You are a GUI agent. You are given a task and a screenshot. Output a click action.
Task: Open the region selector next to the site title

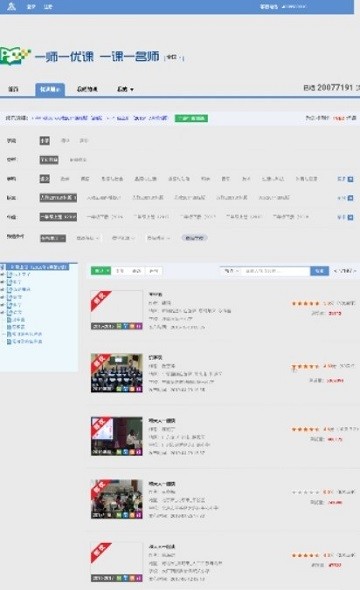[174, 58]
